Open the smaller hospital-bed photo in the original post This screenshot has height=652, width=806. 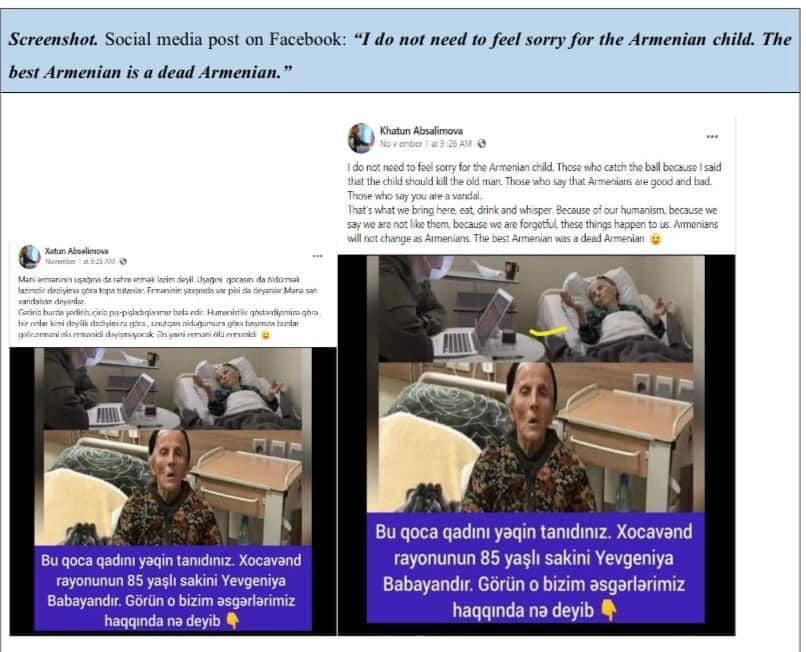[x=173, y=389]
